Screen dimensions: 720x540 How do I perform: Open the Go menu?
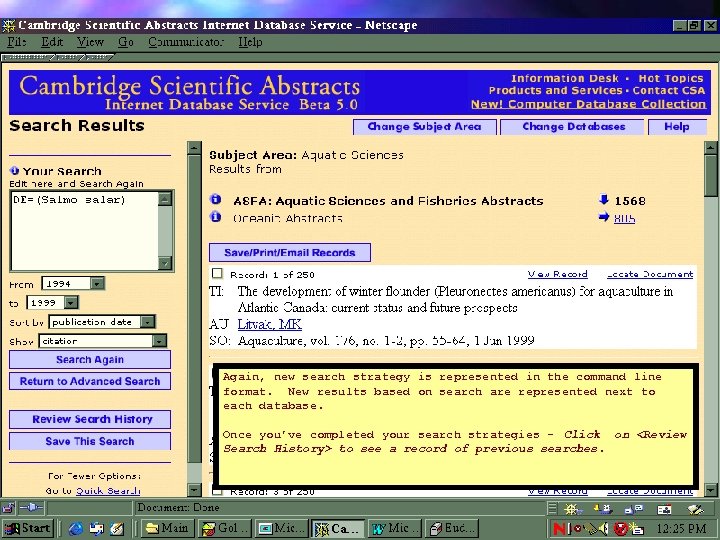point(125,42)
